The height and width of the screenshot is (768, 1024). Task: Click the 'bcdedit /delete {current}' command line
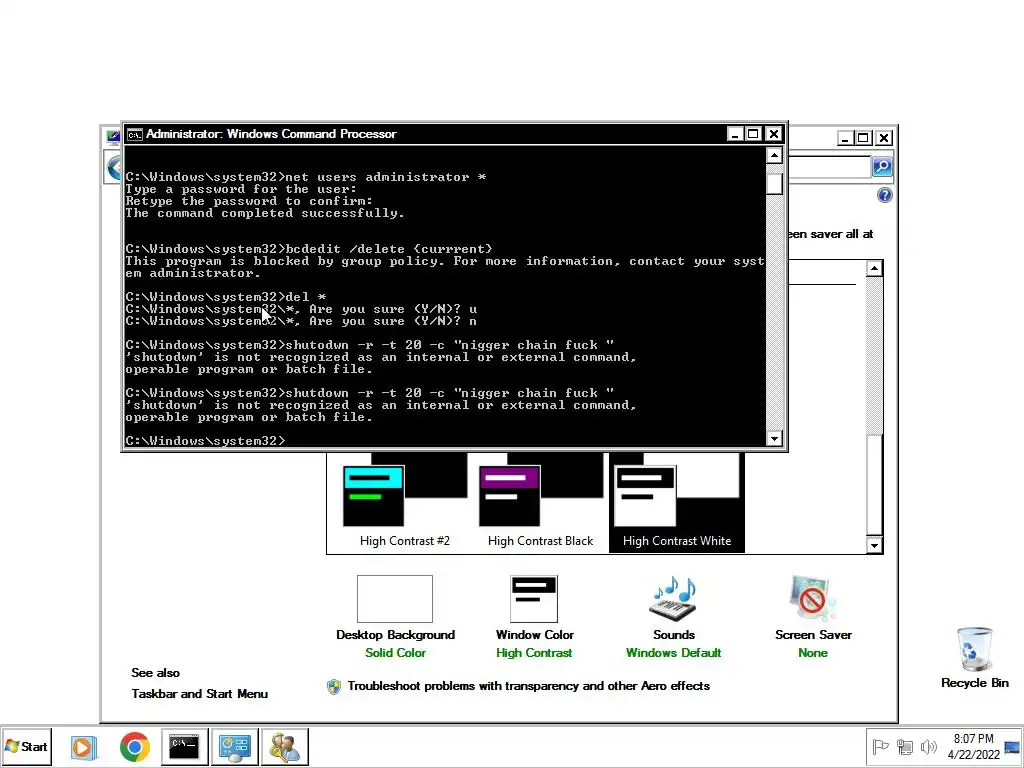point(309,249)
